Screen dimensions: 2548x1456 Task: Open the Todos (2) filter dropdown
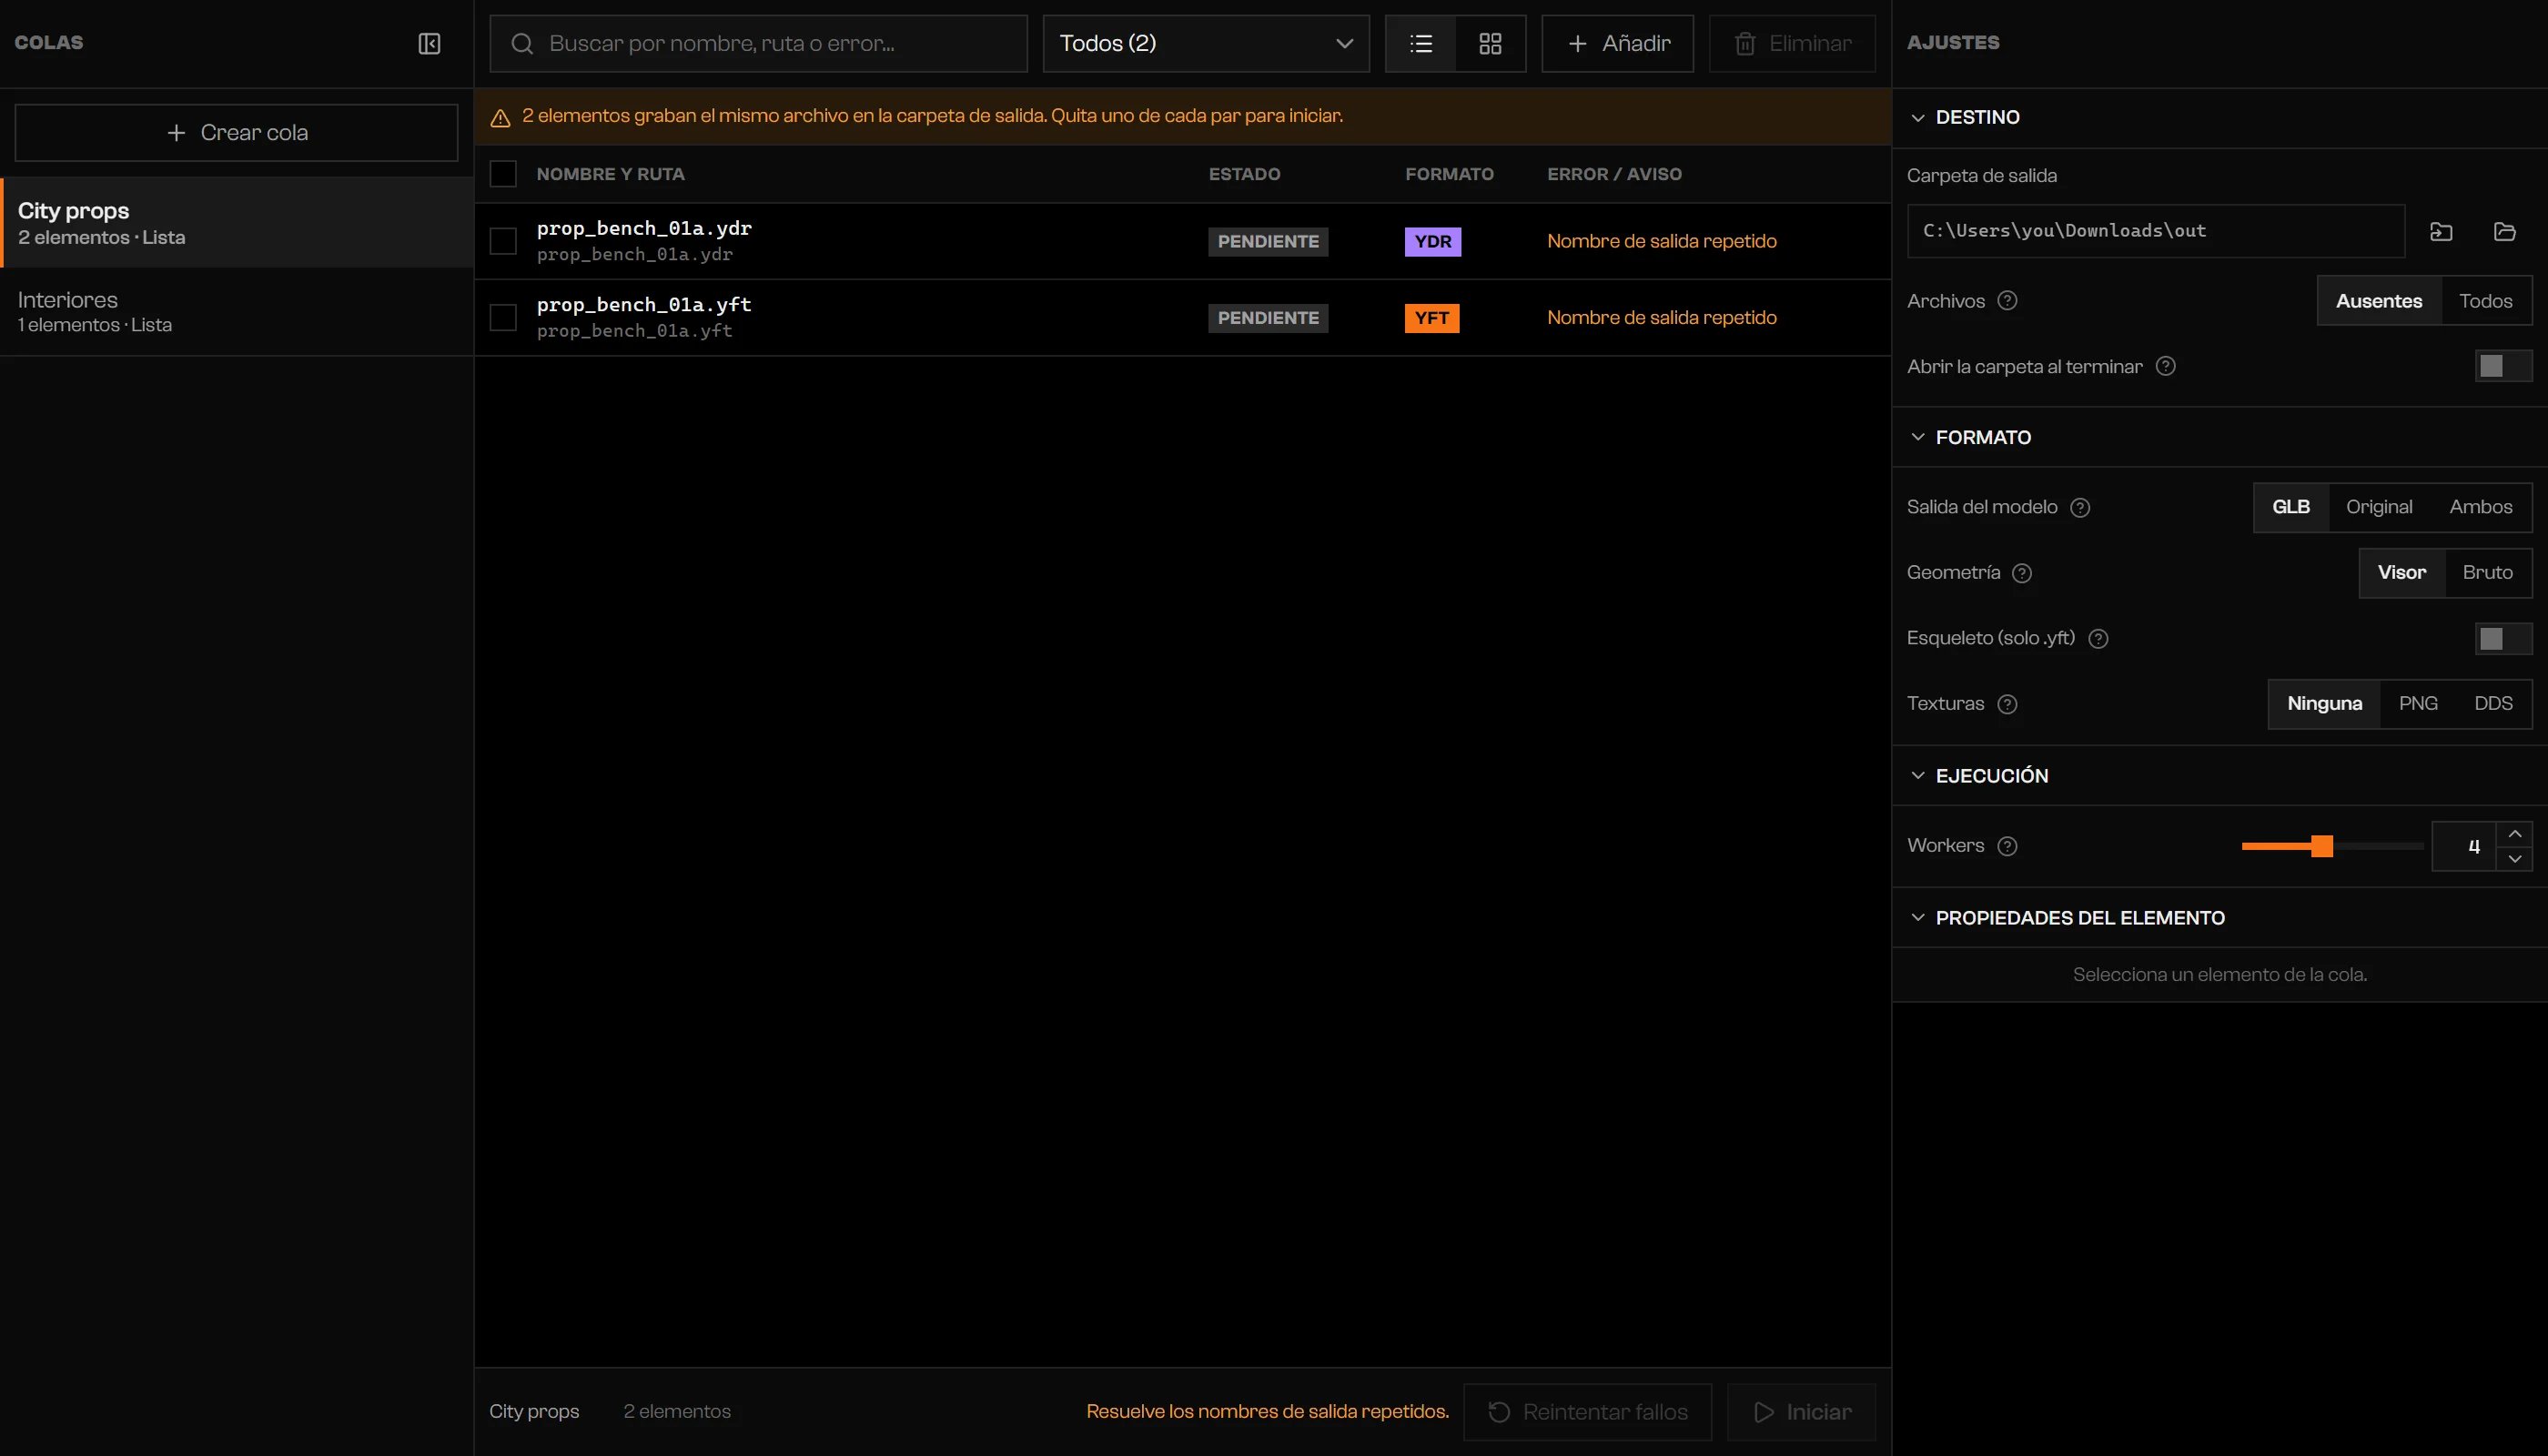pos(1206,43)
